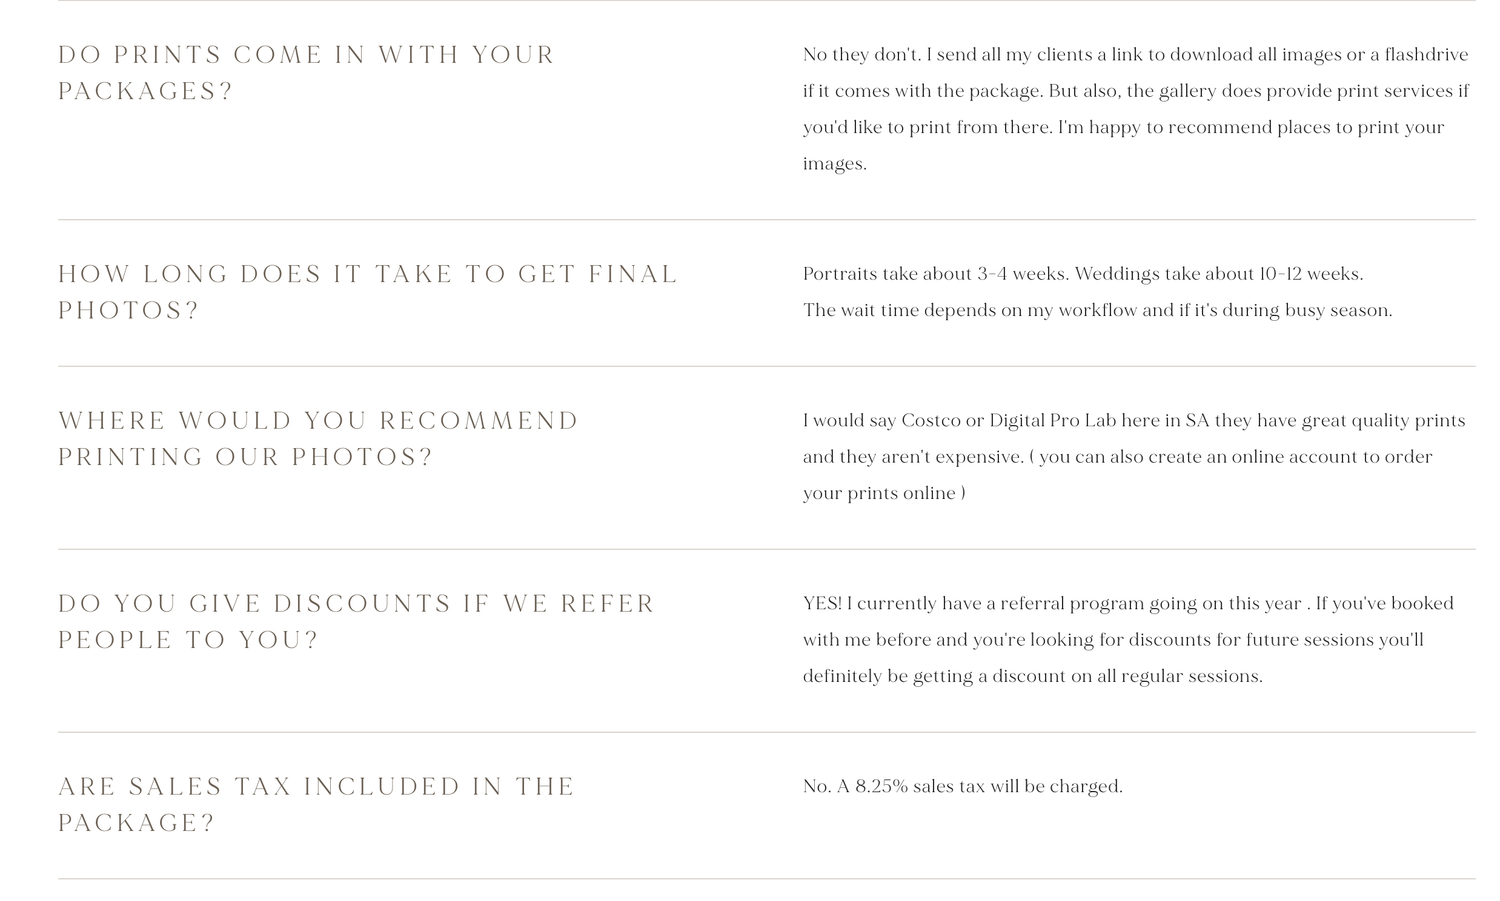Click the line about wait time and busy season
The height and width of the screenshot is (901, 1500).
pyautogui.click(x=1097, y=310)
